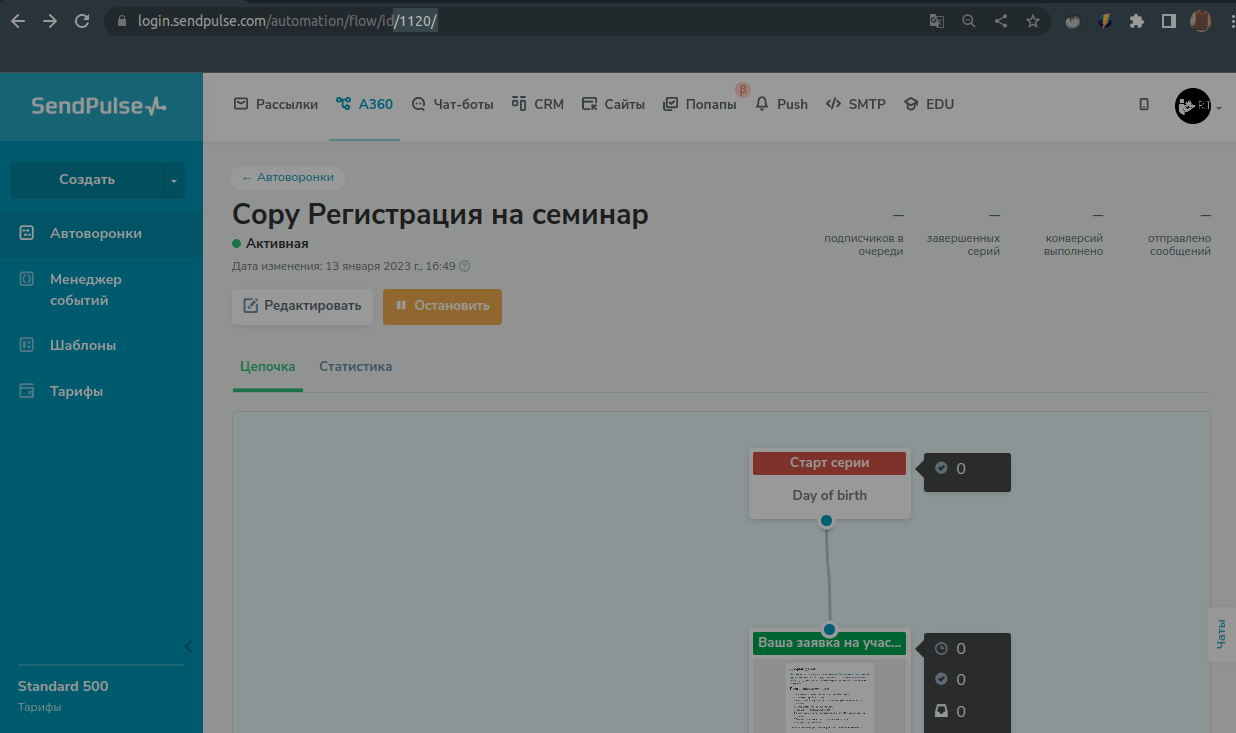Open the Чаты side tab
Image resolution: width=1236 pixels, height=733 pixels.
[1222, 634]
